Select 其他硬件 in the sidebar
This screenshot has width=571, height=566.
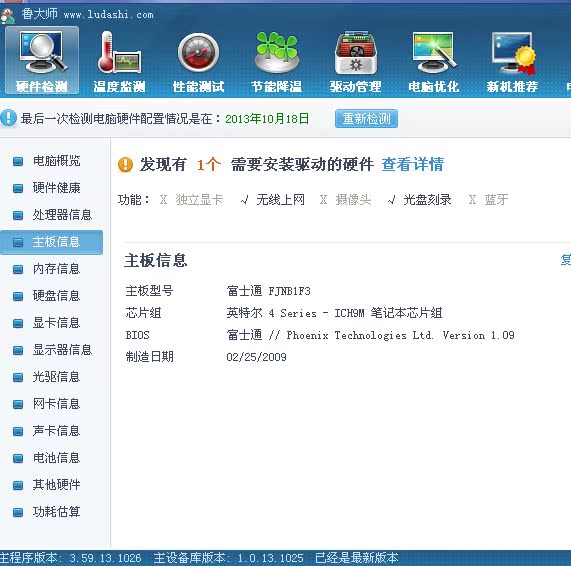(x=56, y=485)
